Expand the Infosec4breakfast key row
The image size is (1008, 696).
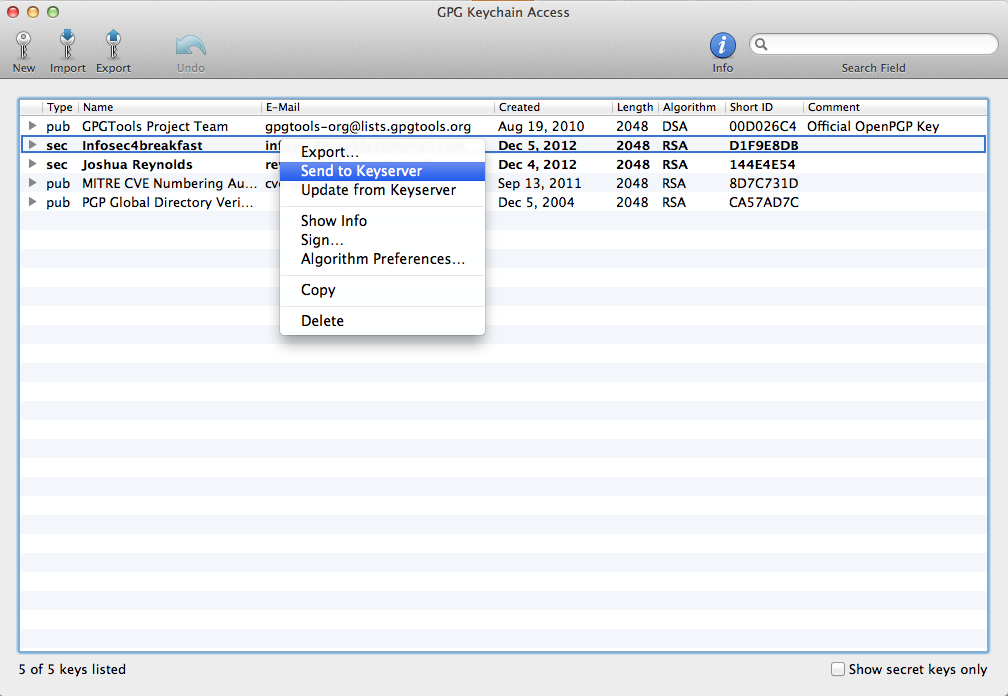click(32, 145)
